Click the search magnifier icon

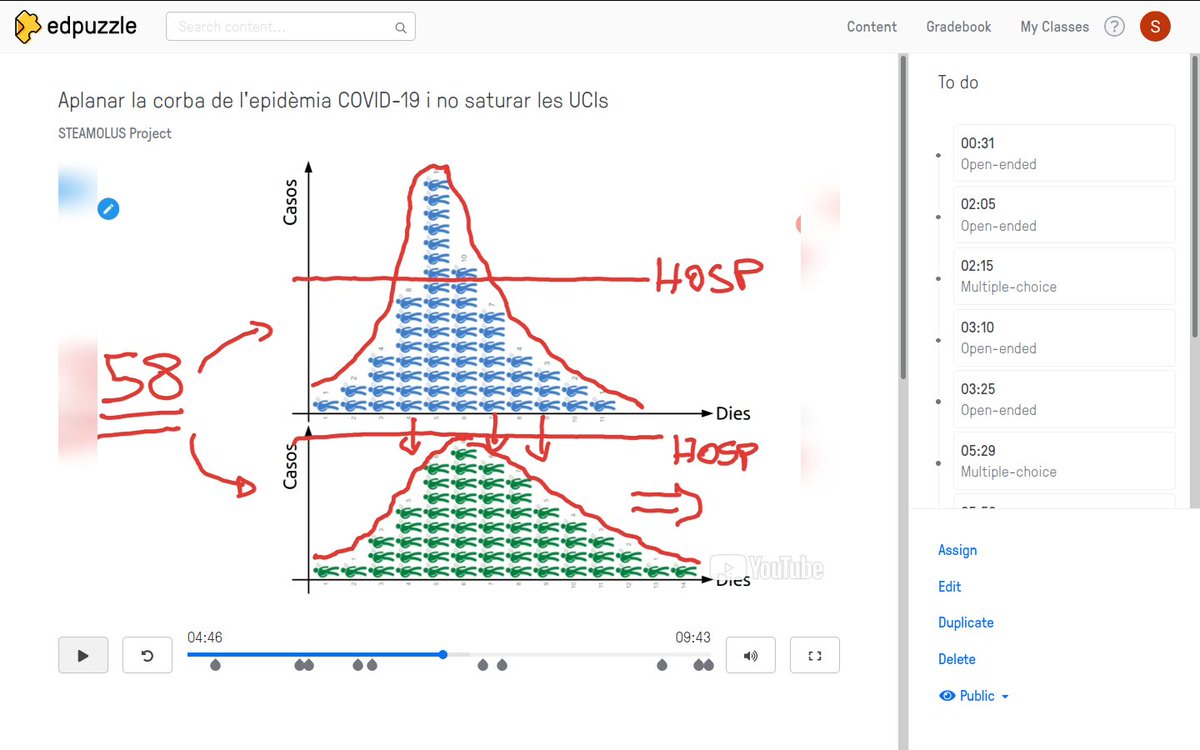click(401, 28)
